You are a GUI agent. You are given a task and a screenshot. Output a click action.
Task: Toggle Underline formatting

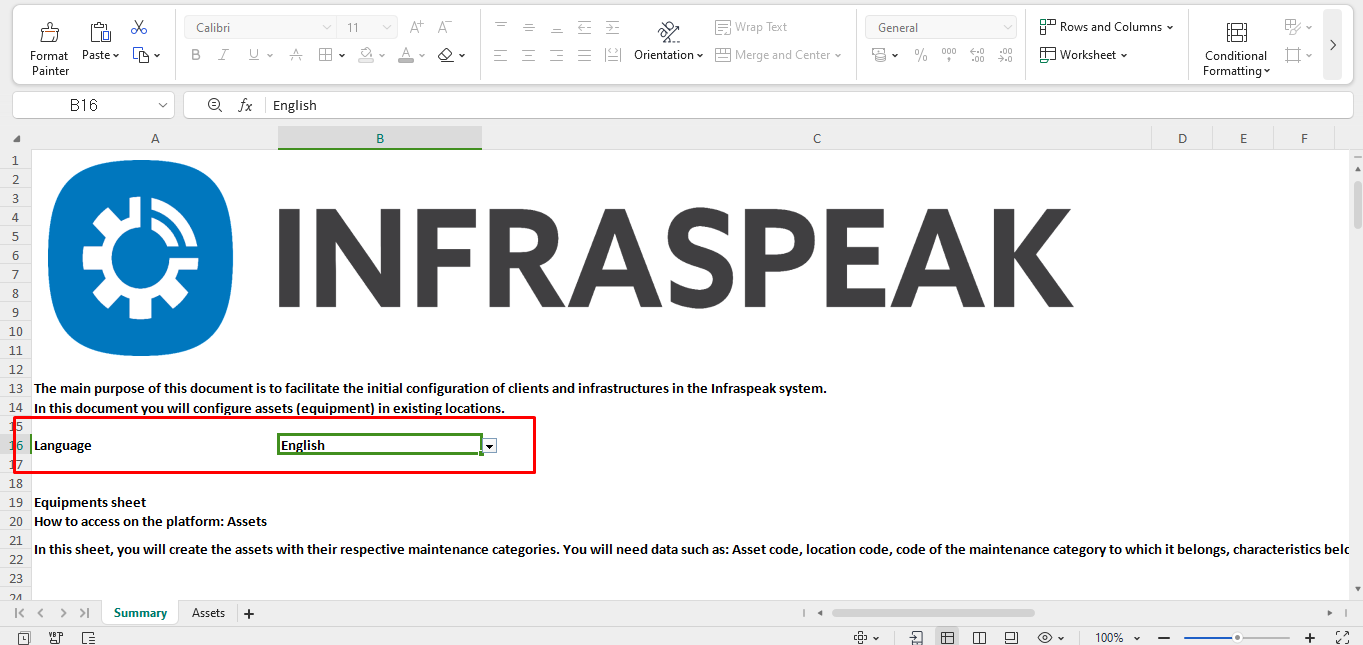pyautogui.click(x=254, y=55)
